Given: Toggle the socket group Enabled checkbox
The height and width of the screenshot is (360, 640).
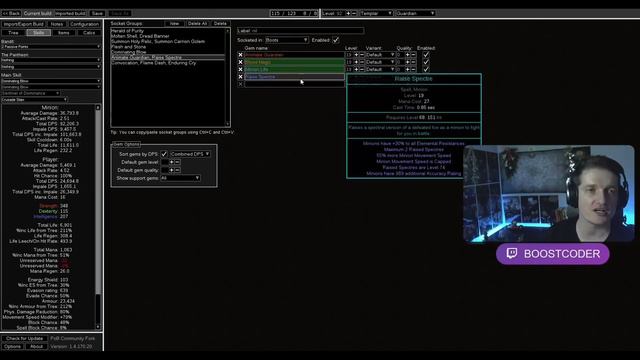Looking at the screenshot, I should coord(336,40).
